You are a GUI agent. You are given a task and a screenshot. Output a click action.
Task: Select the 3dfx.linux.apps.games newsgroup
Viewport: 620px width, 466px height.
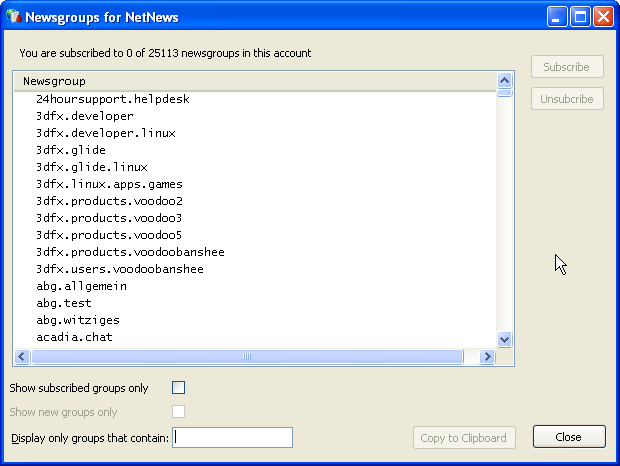(109, 184)
